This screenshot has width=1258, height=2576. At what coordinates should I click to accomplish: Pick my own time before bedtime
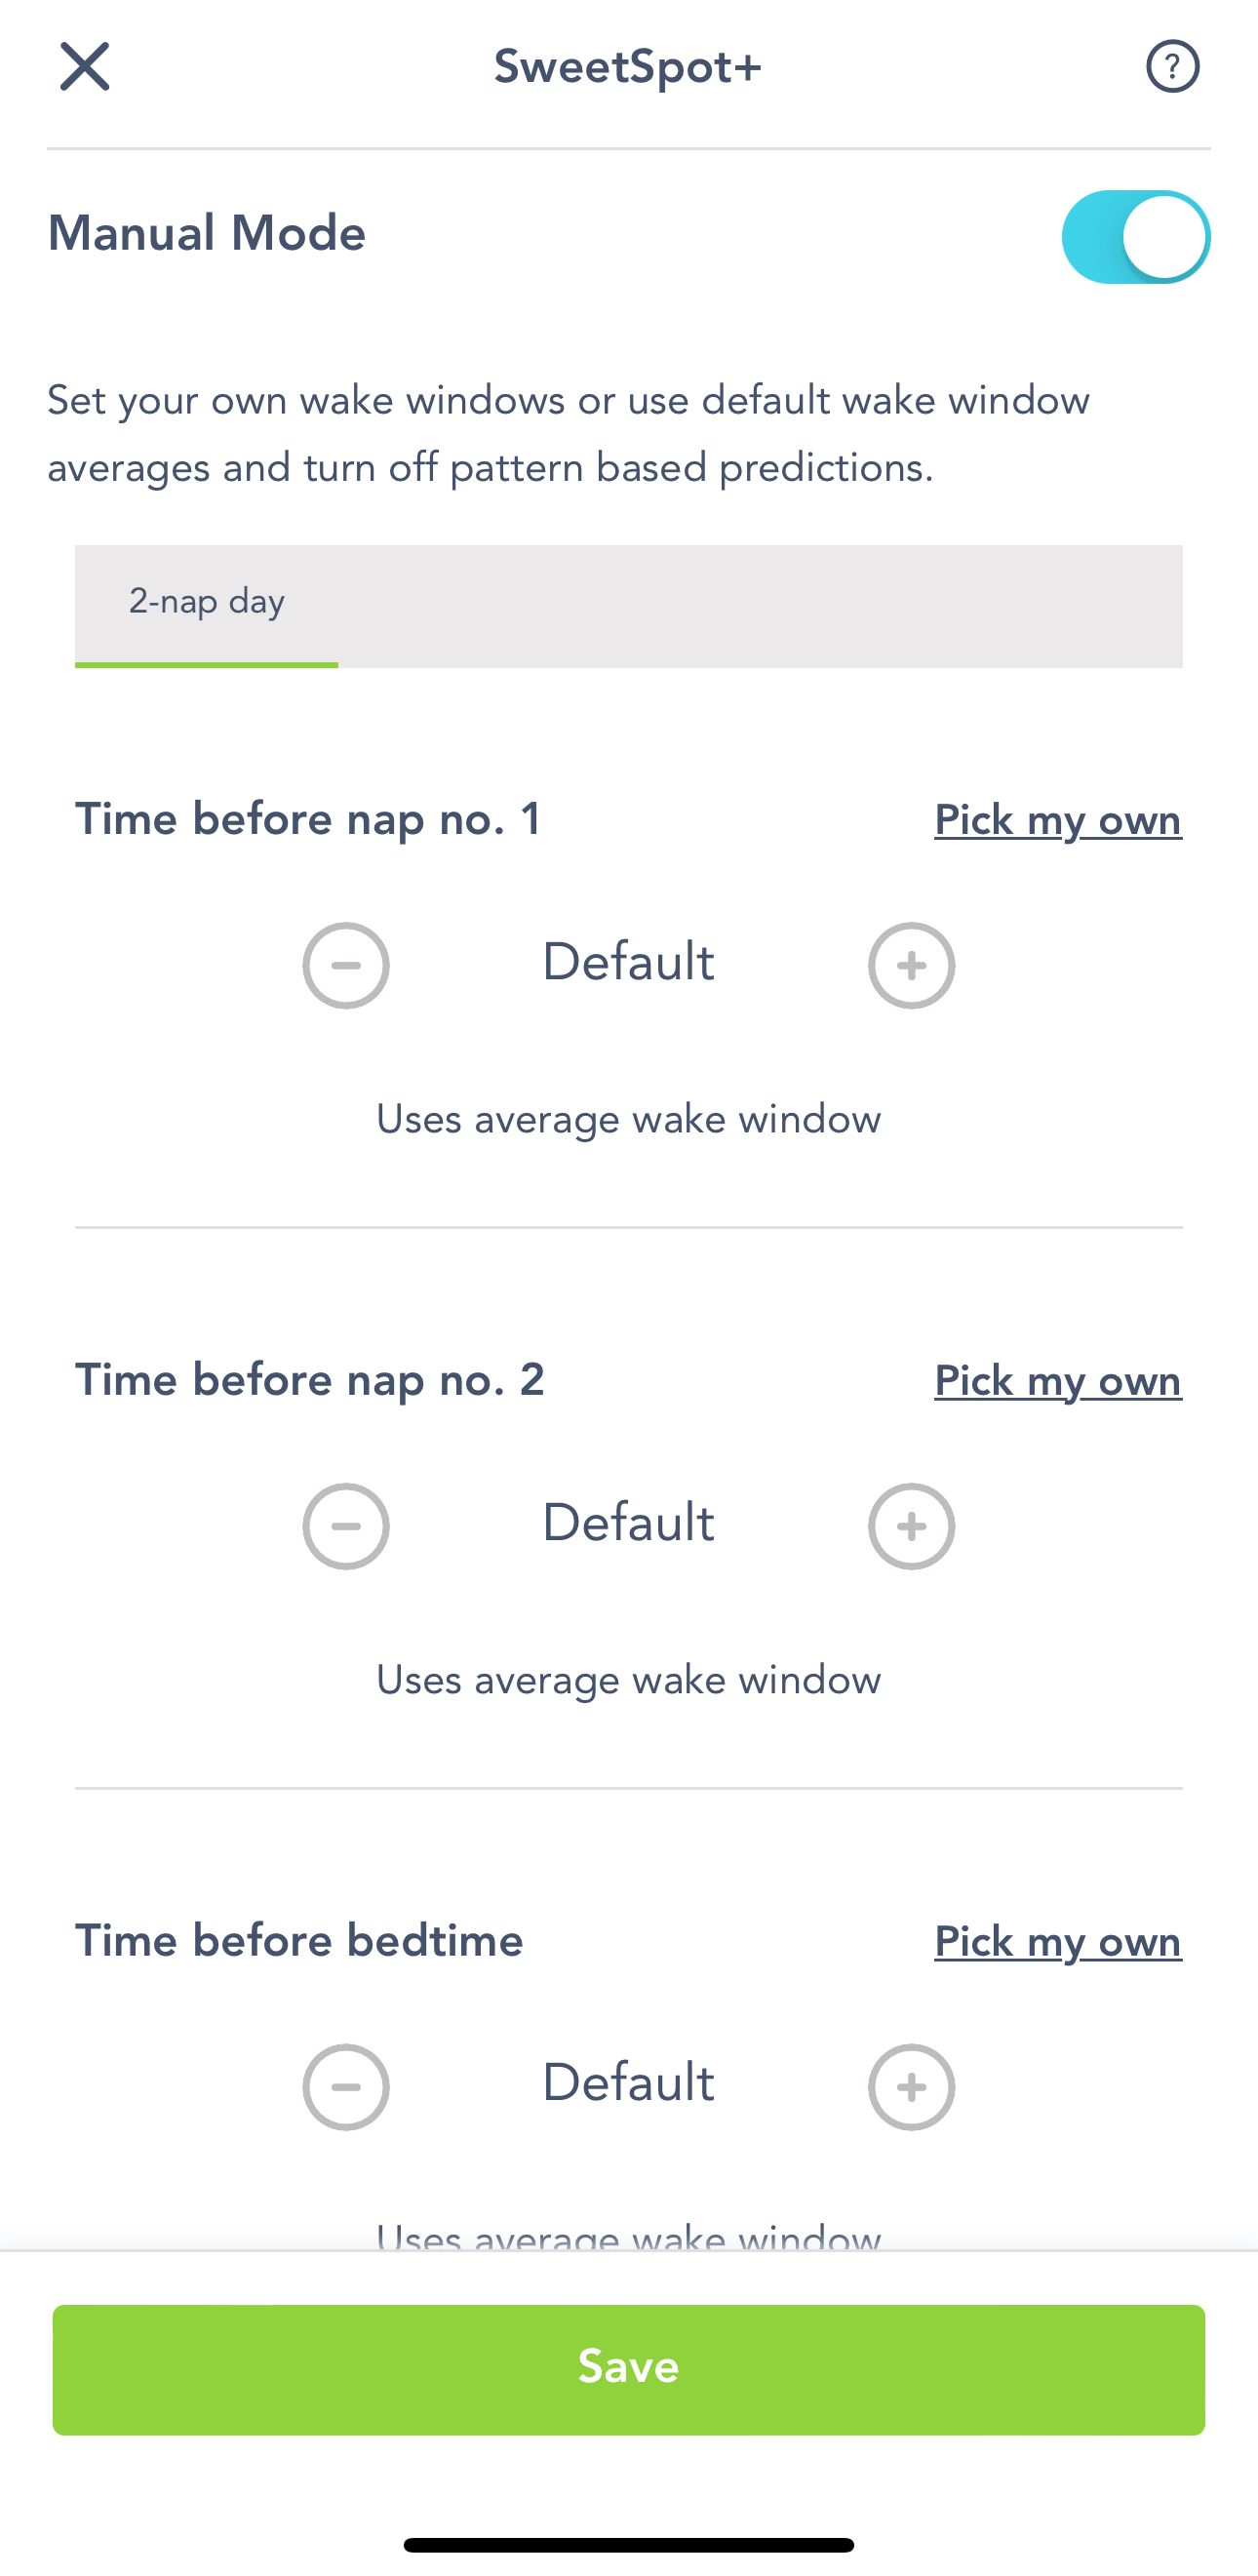tap(1058, 1942)
